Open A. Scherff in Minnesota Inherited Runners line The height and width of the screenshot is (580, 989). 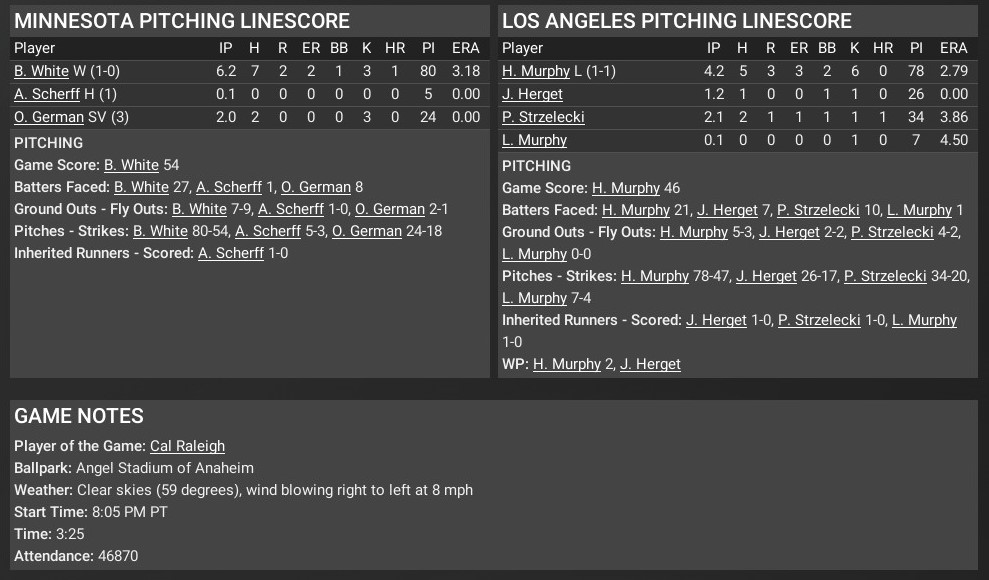tap(231, 253)
